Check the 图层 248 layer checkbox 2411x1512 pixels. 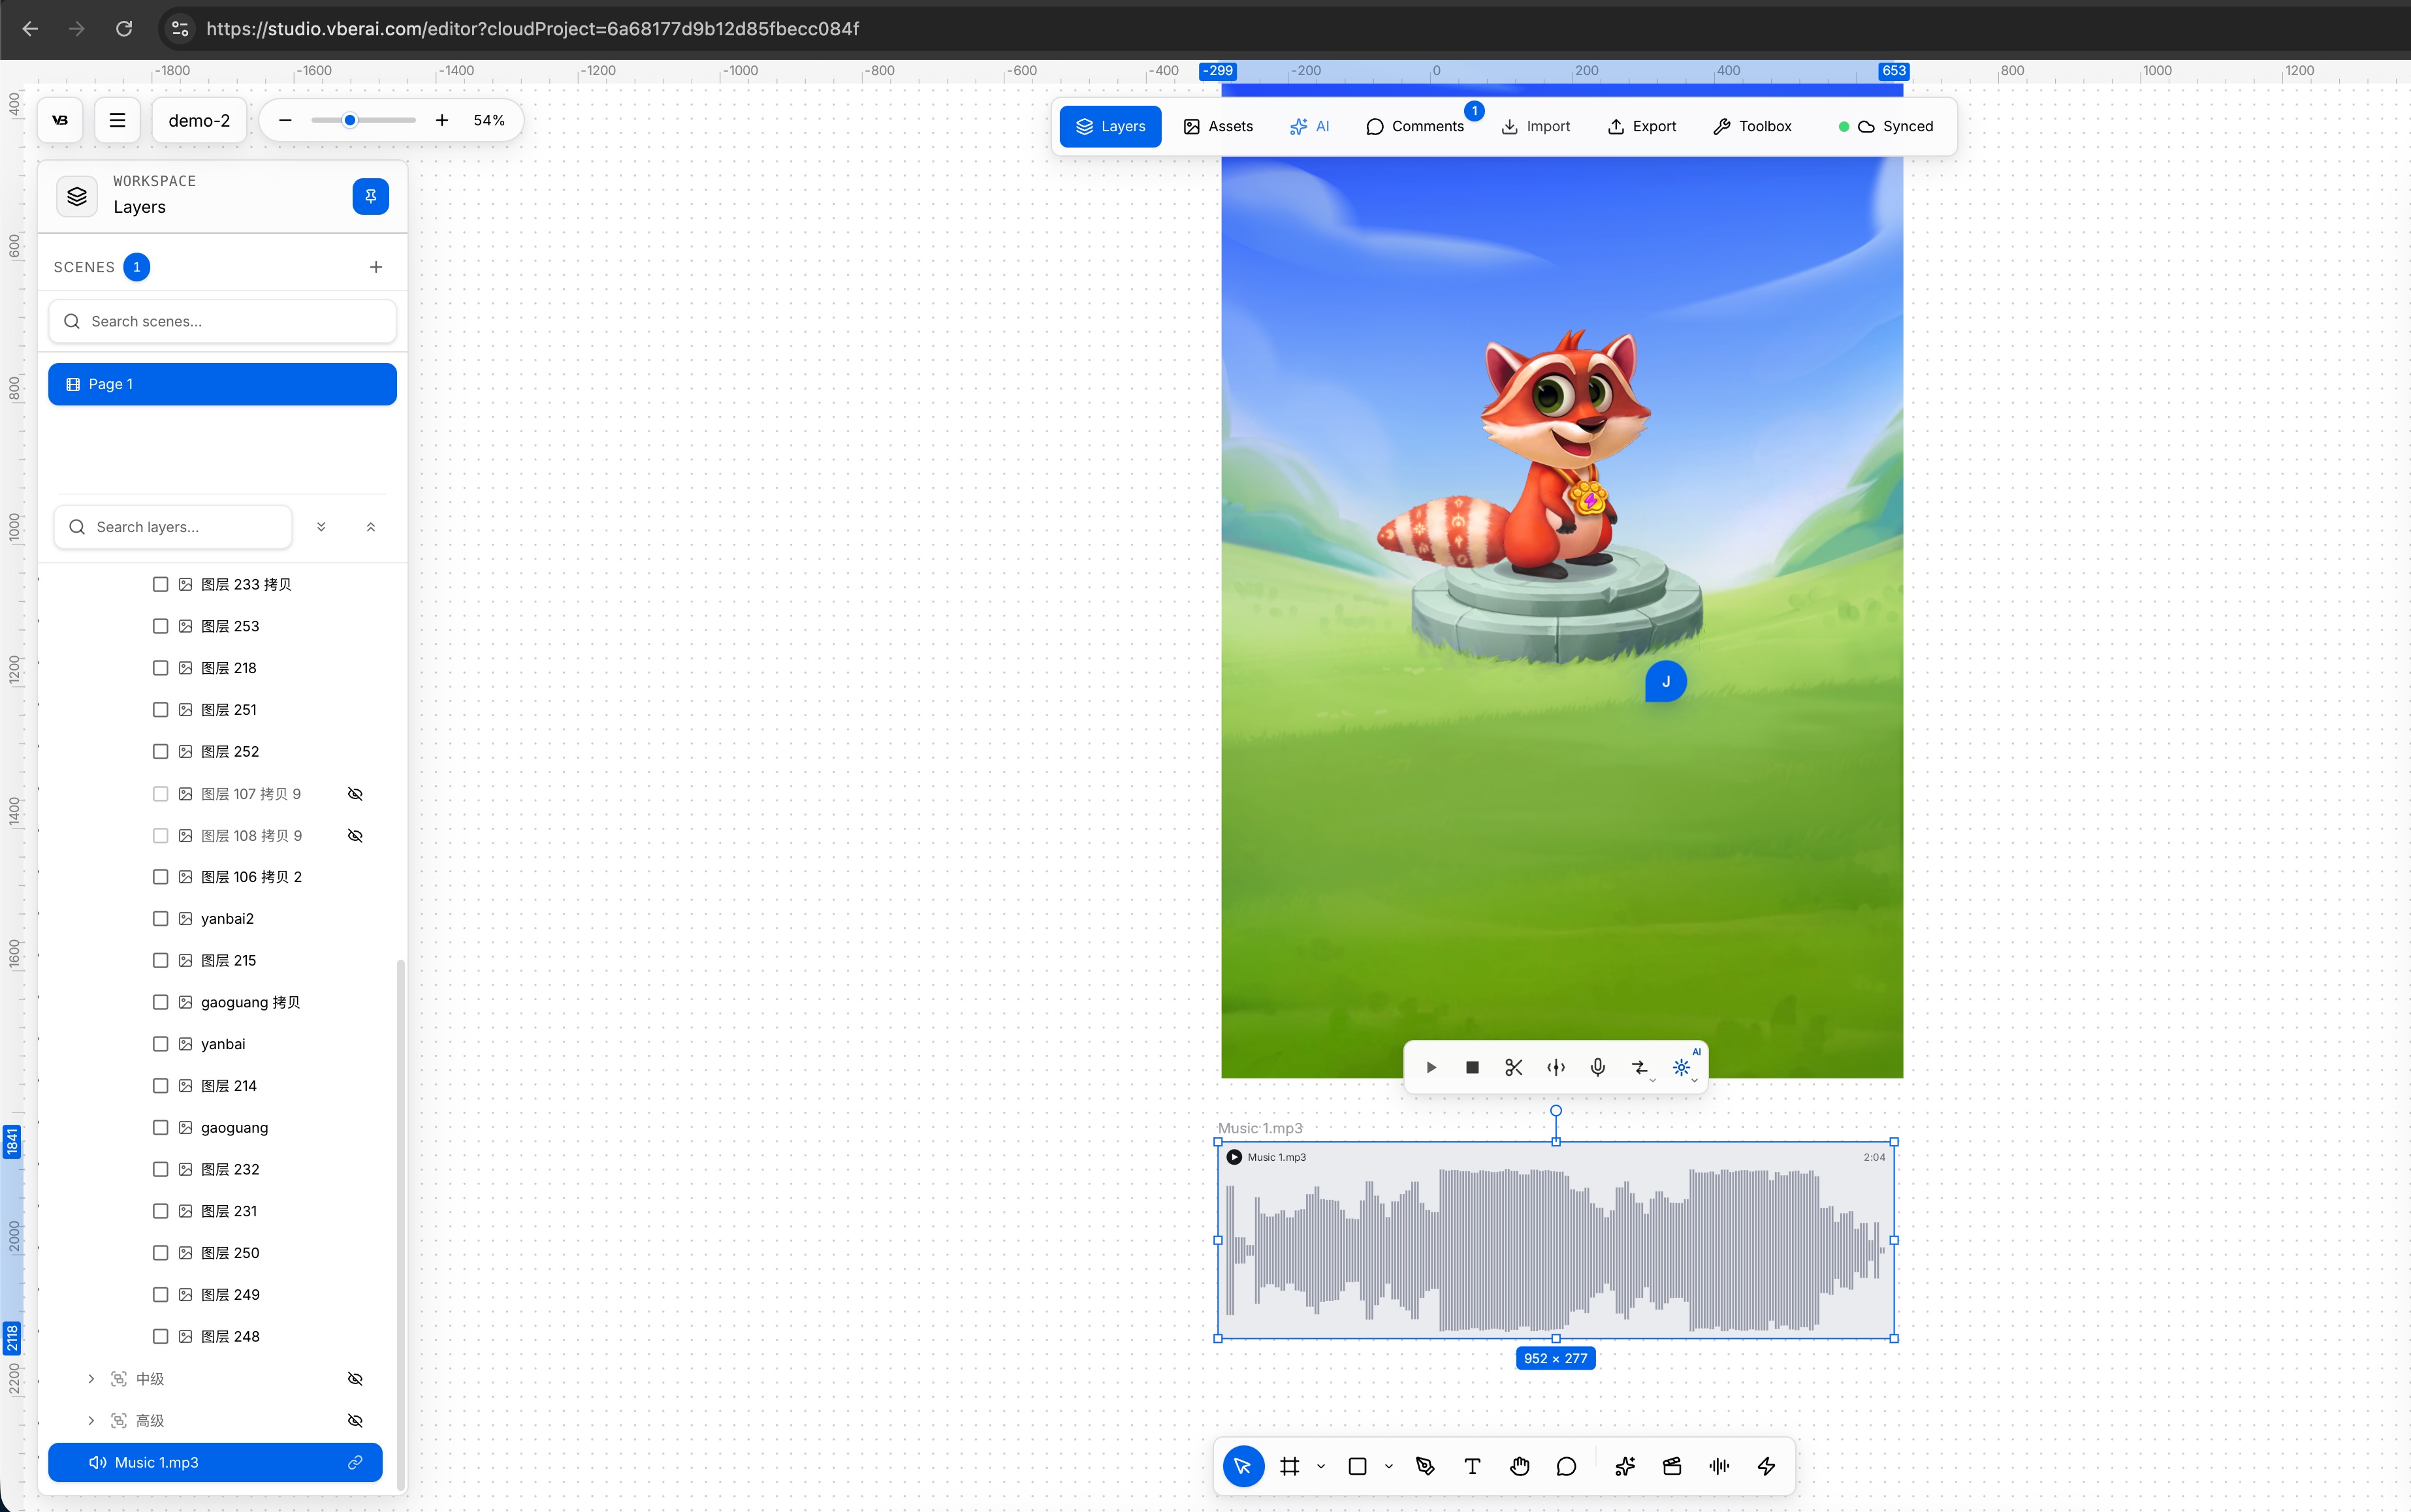point(160,1336)
